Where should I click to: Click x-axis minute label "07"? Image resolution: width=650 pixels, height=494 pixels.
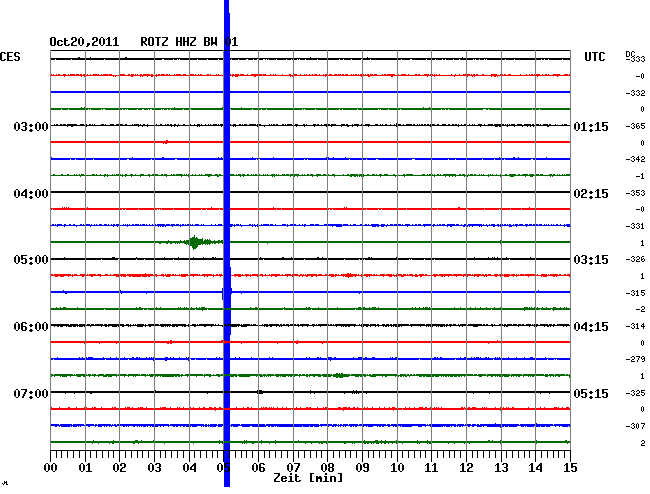coord(293,468)
